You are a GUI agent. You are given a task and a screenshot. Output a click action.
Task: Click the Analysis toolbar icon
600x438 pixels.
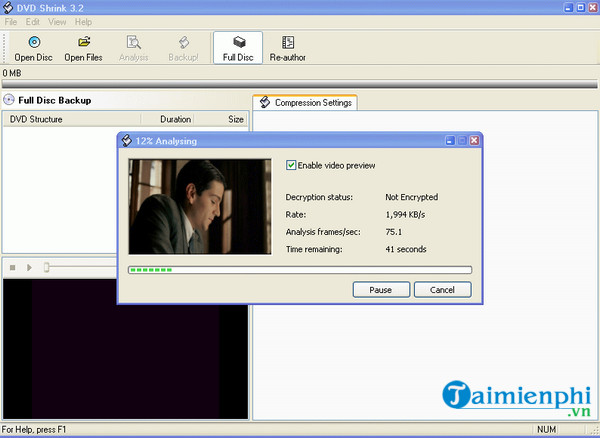pyautogui.click(x=134, y=48)
